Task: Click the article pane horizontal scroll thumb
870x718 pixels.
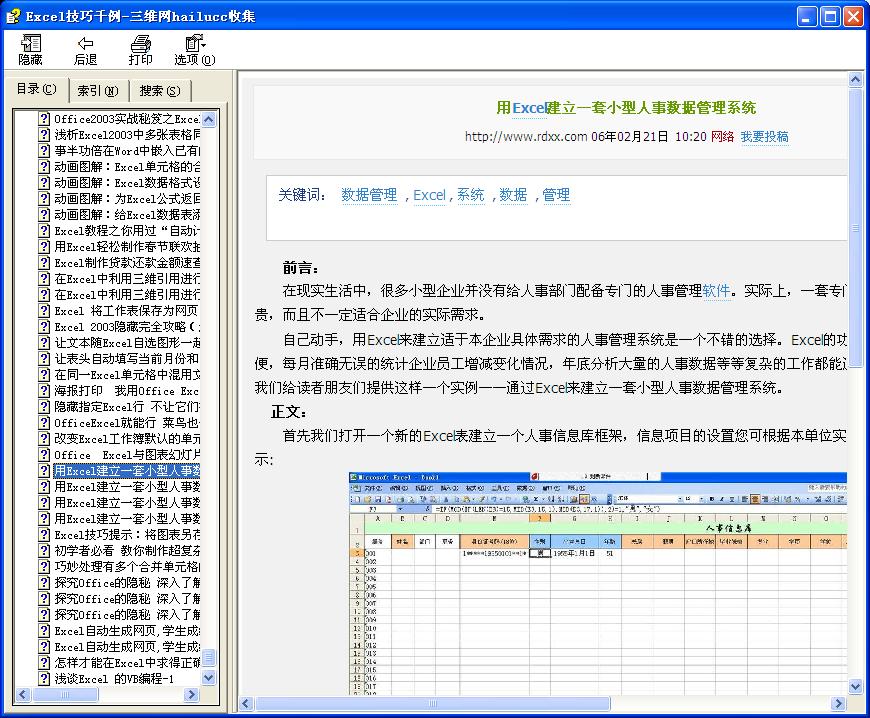Action: tap(433, 704)
